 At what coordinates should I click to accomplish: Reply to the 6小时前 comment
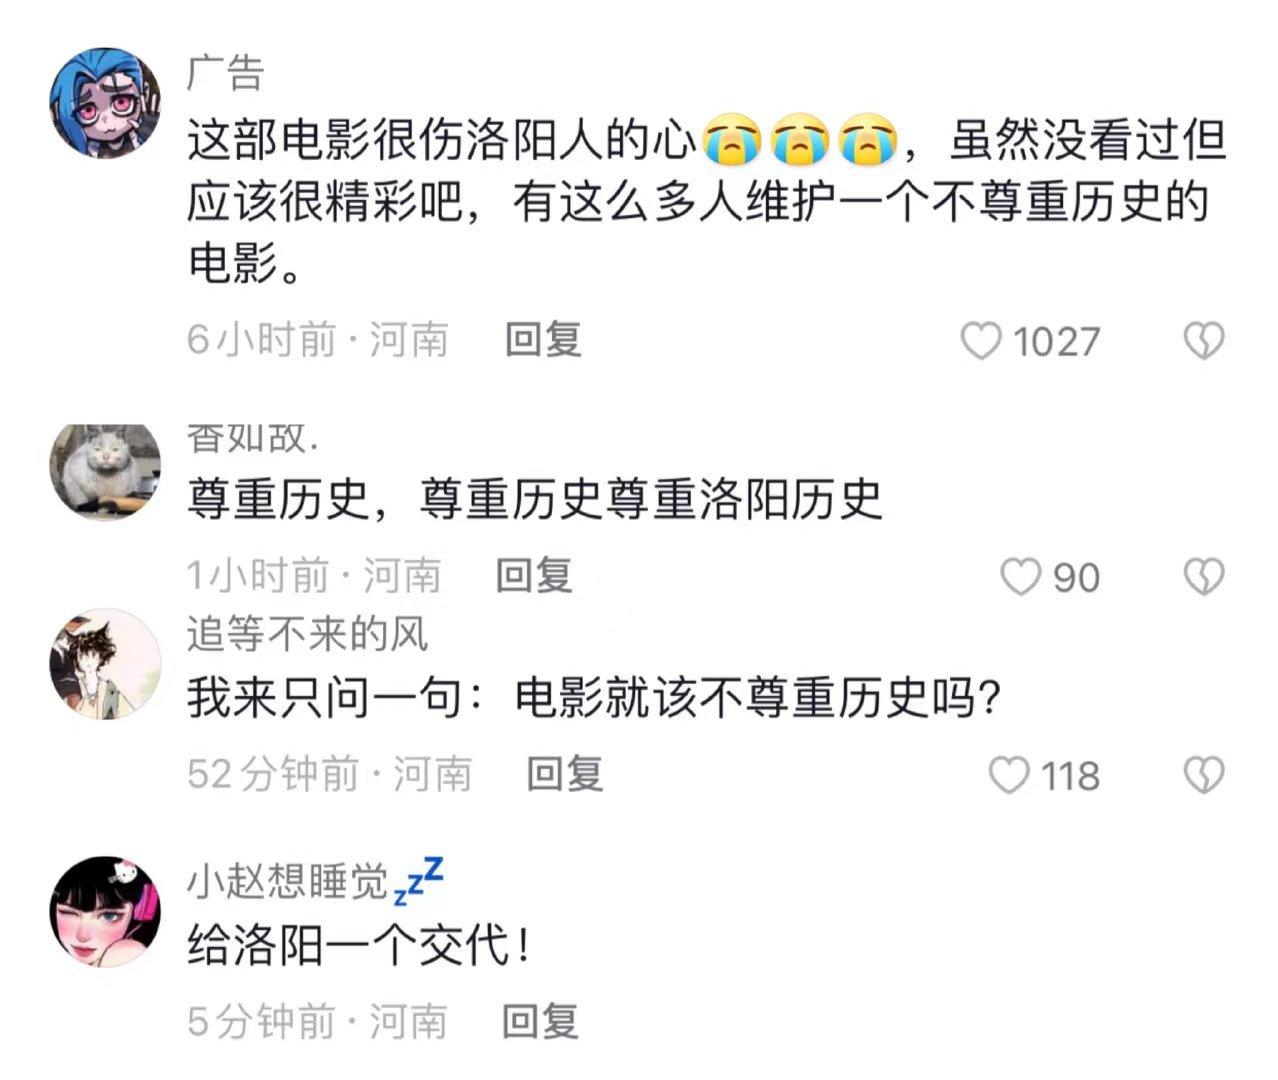coord(543,340)
